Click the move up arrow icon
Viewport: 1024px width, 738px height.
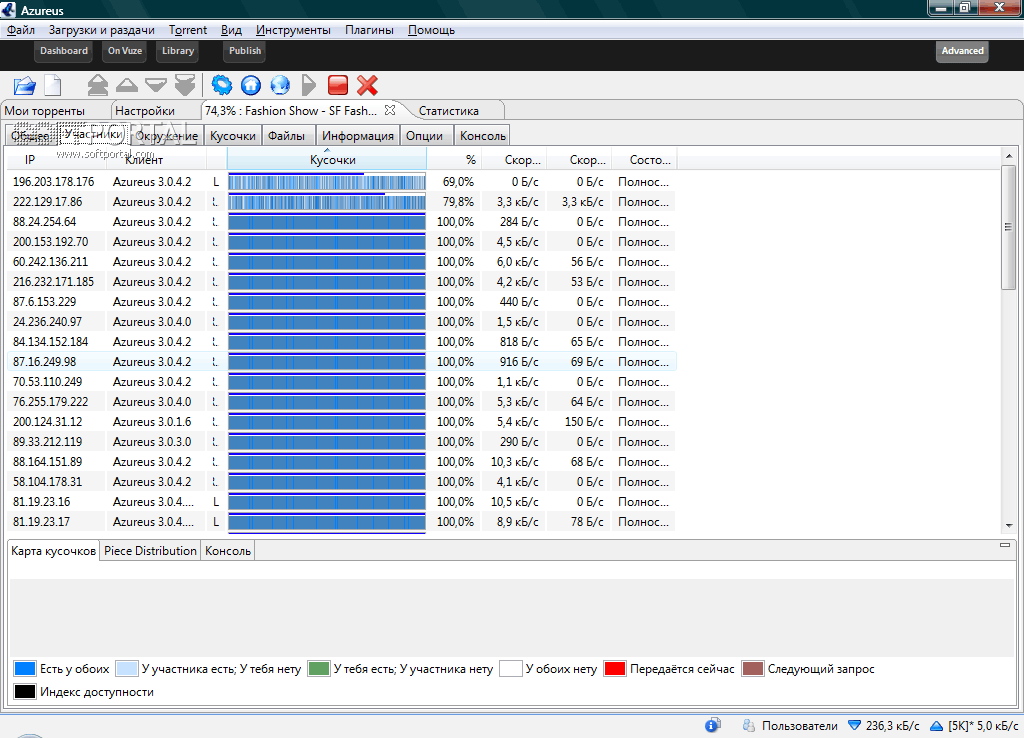pos(127,84)
